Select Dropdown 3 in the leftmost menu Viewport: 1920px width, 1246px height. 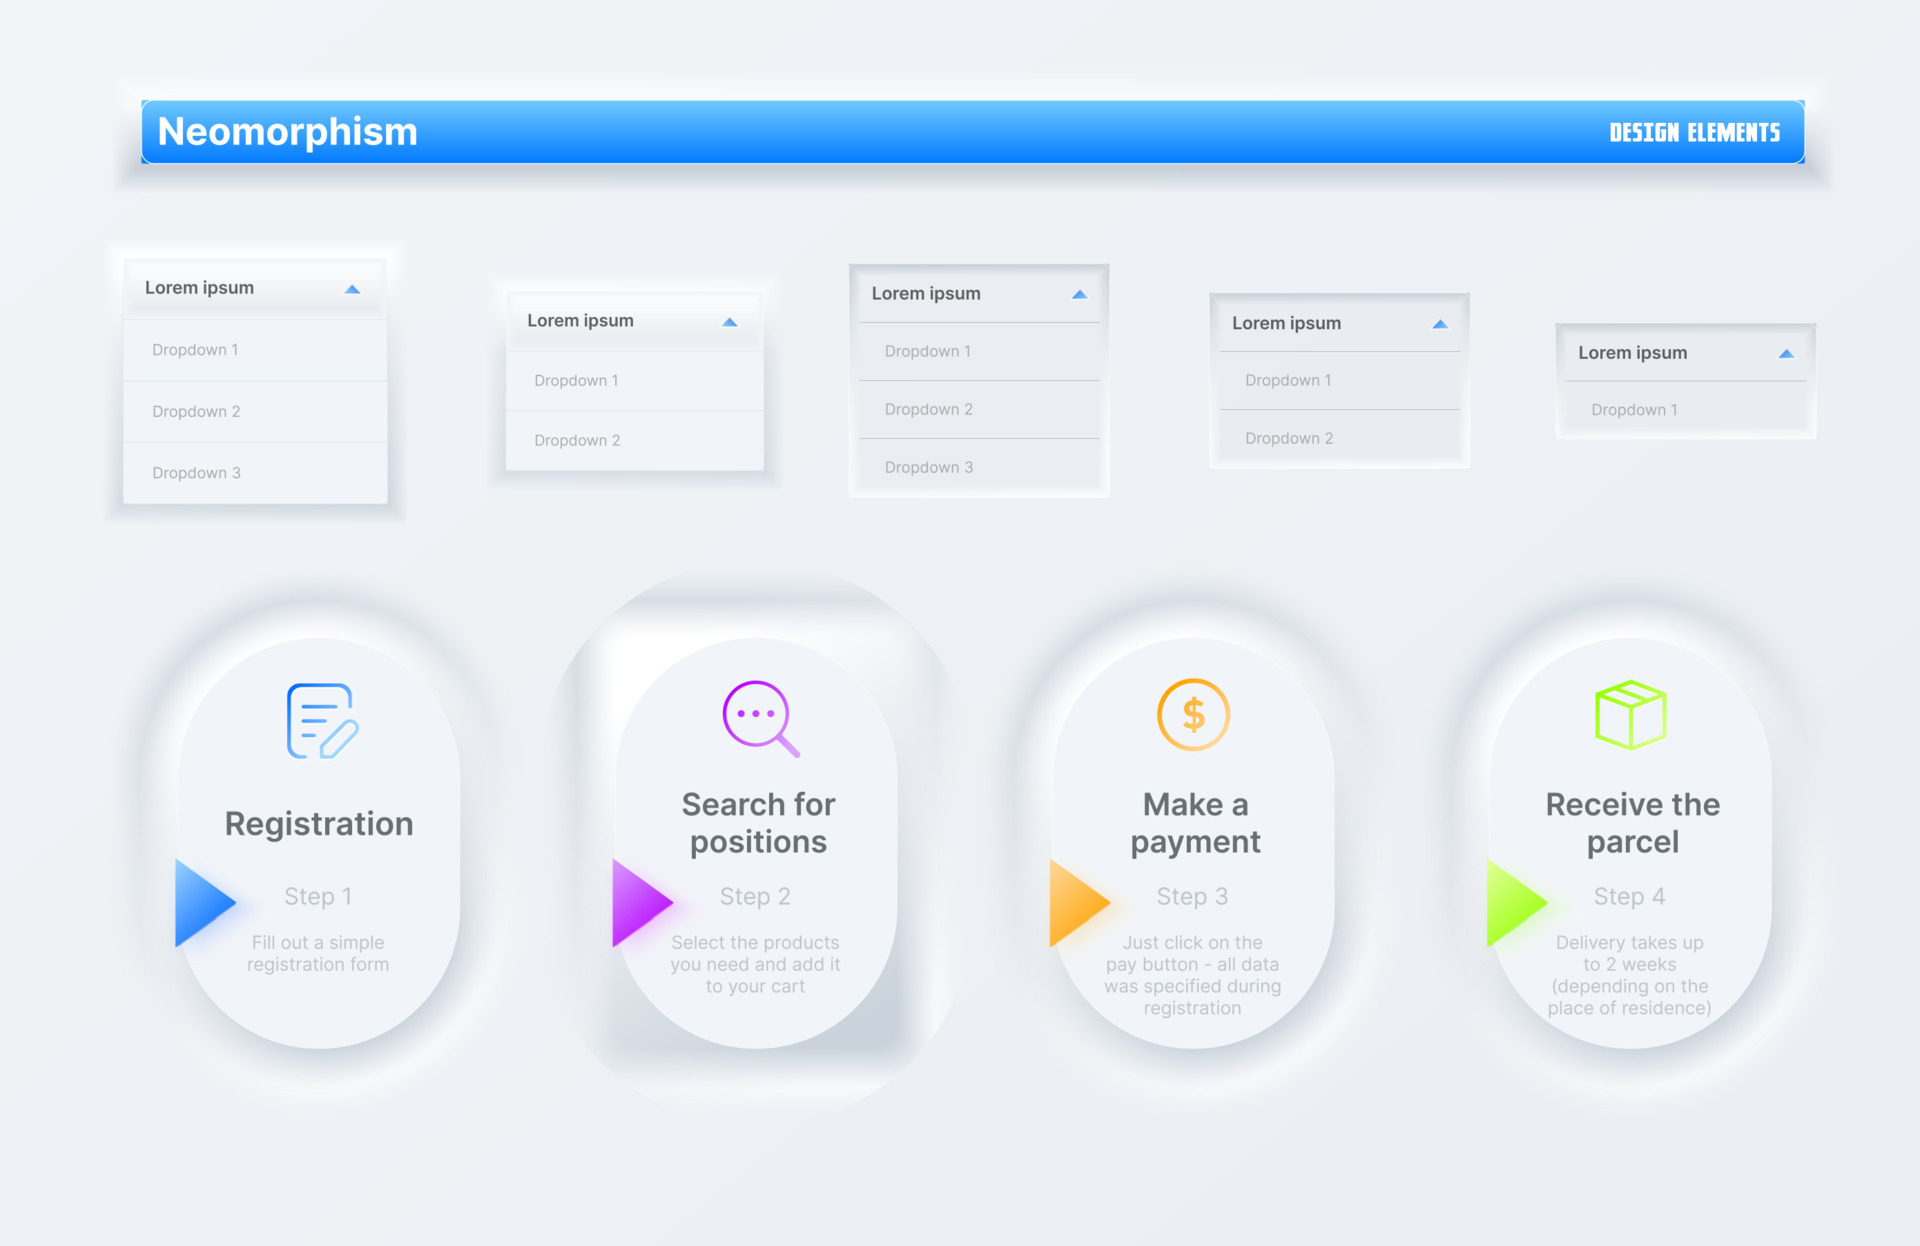pyautogui.click(x=196, y=472)
